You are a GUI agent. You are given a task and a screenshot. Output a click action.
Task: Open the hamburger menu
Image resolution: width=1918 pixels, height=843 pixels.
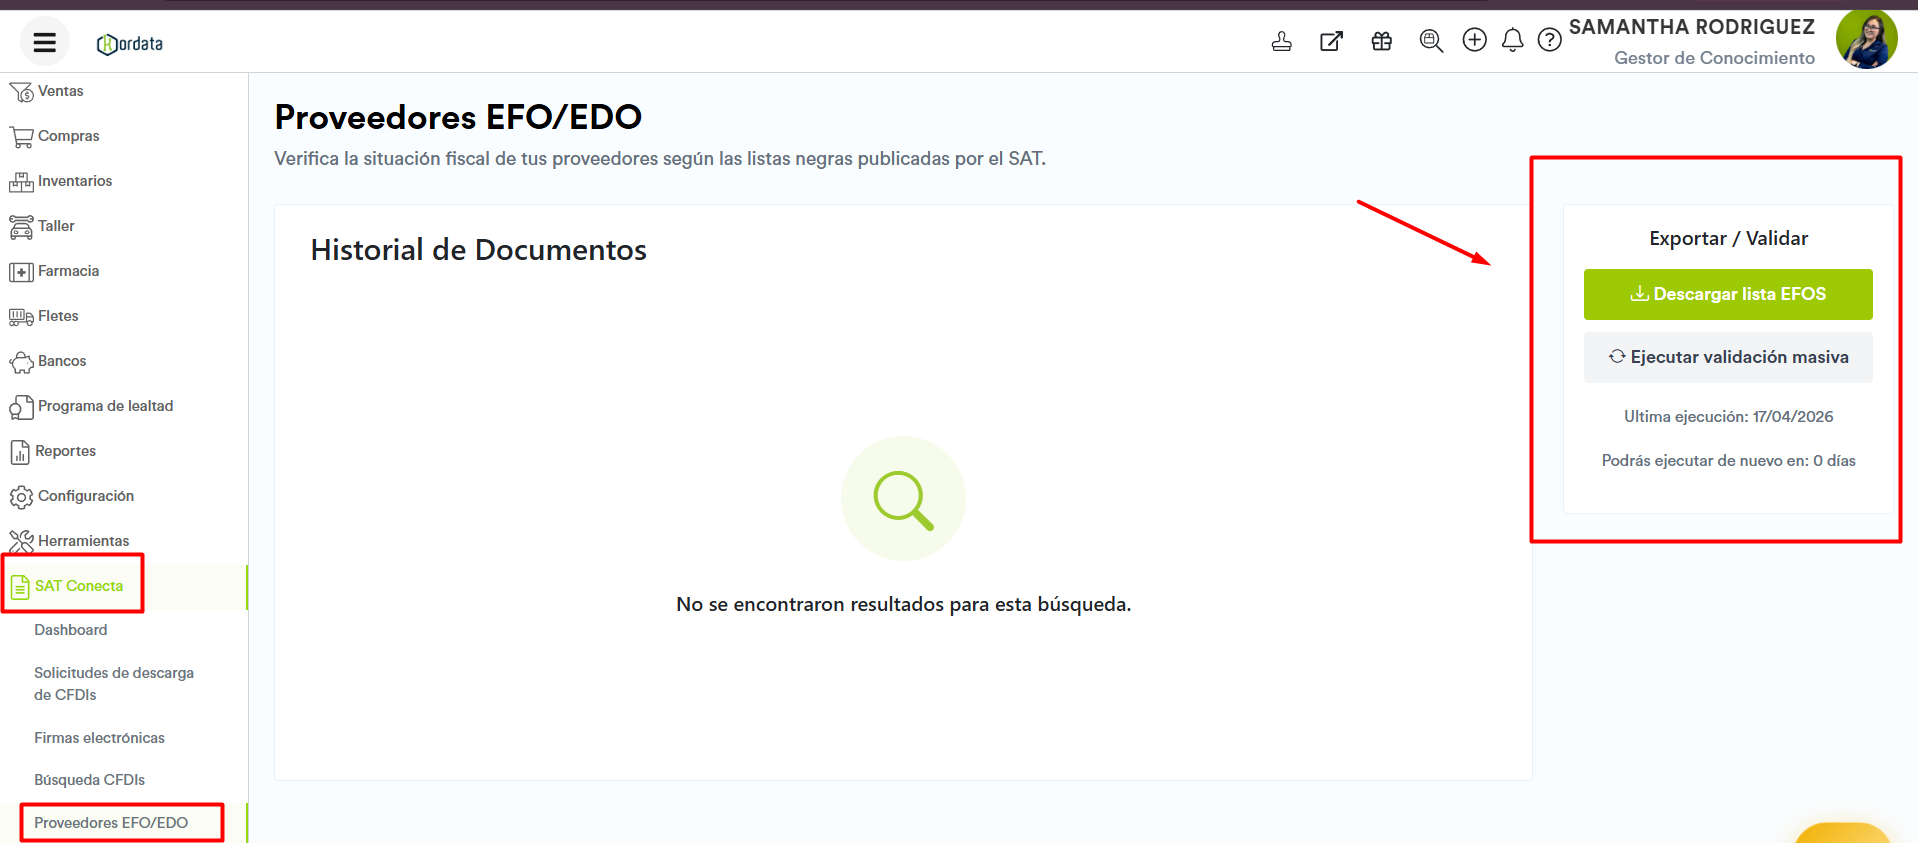pos(44,42)
